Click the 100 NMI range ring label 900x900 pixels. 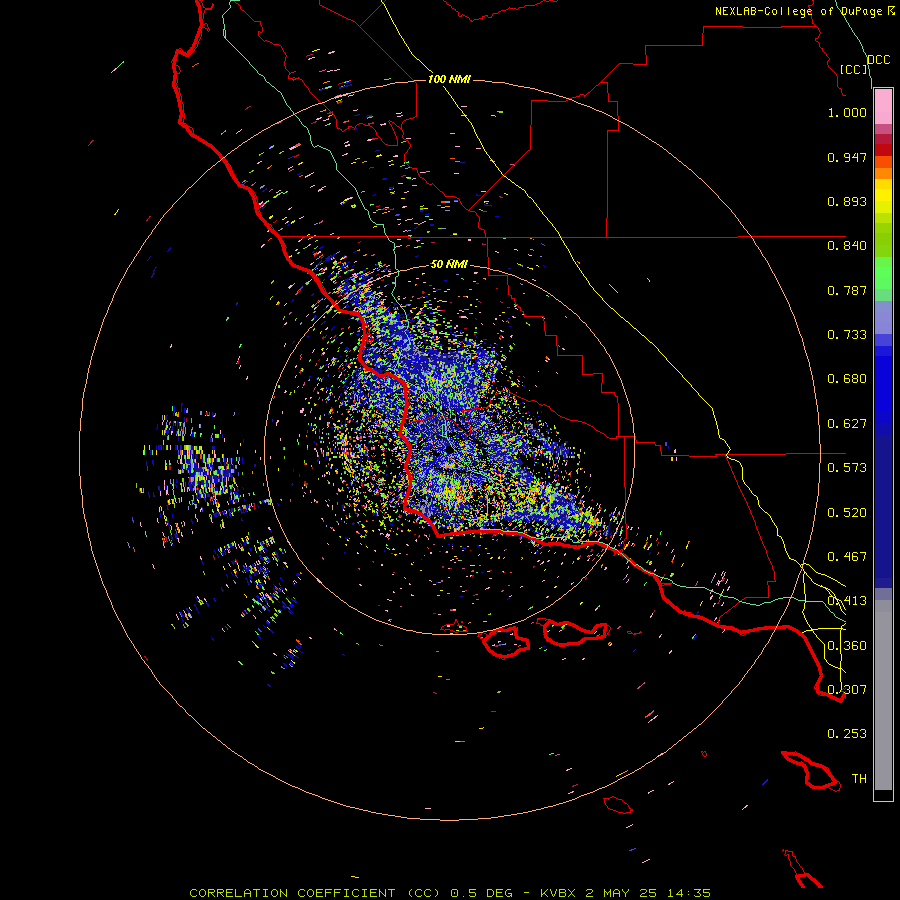click(449, 79)
